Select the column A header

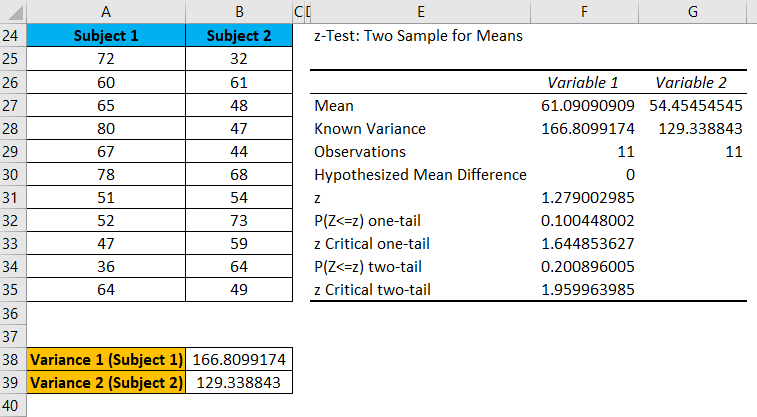pyautogui.click(x=106, y=11)
